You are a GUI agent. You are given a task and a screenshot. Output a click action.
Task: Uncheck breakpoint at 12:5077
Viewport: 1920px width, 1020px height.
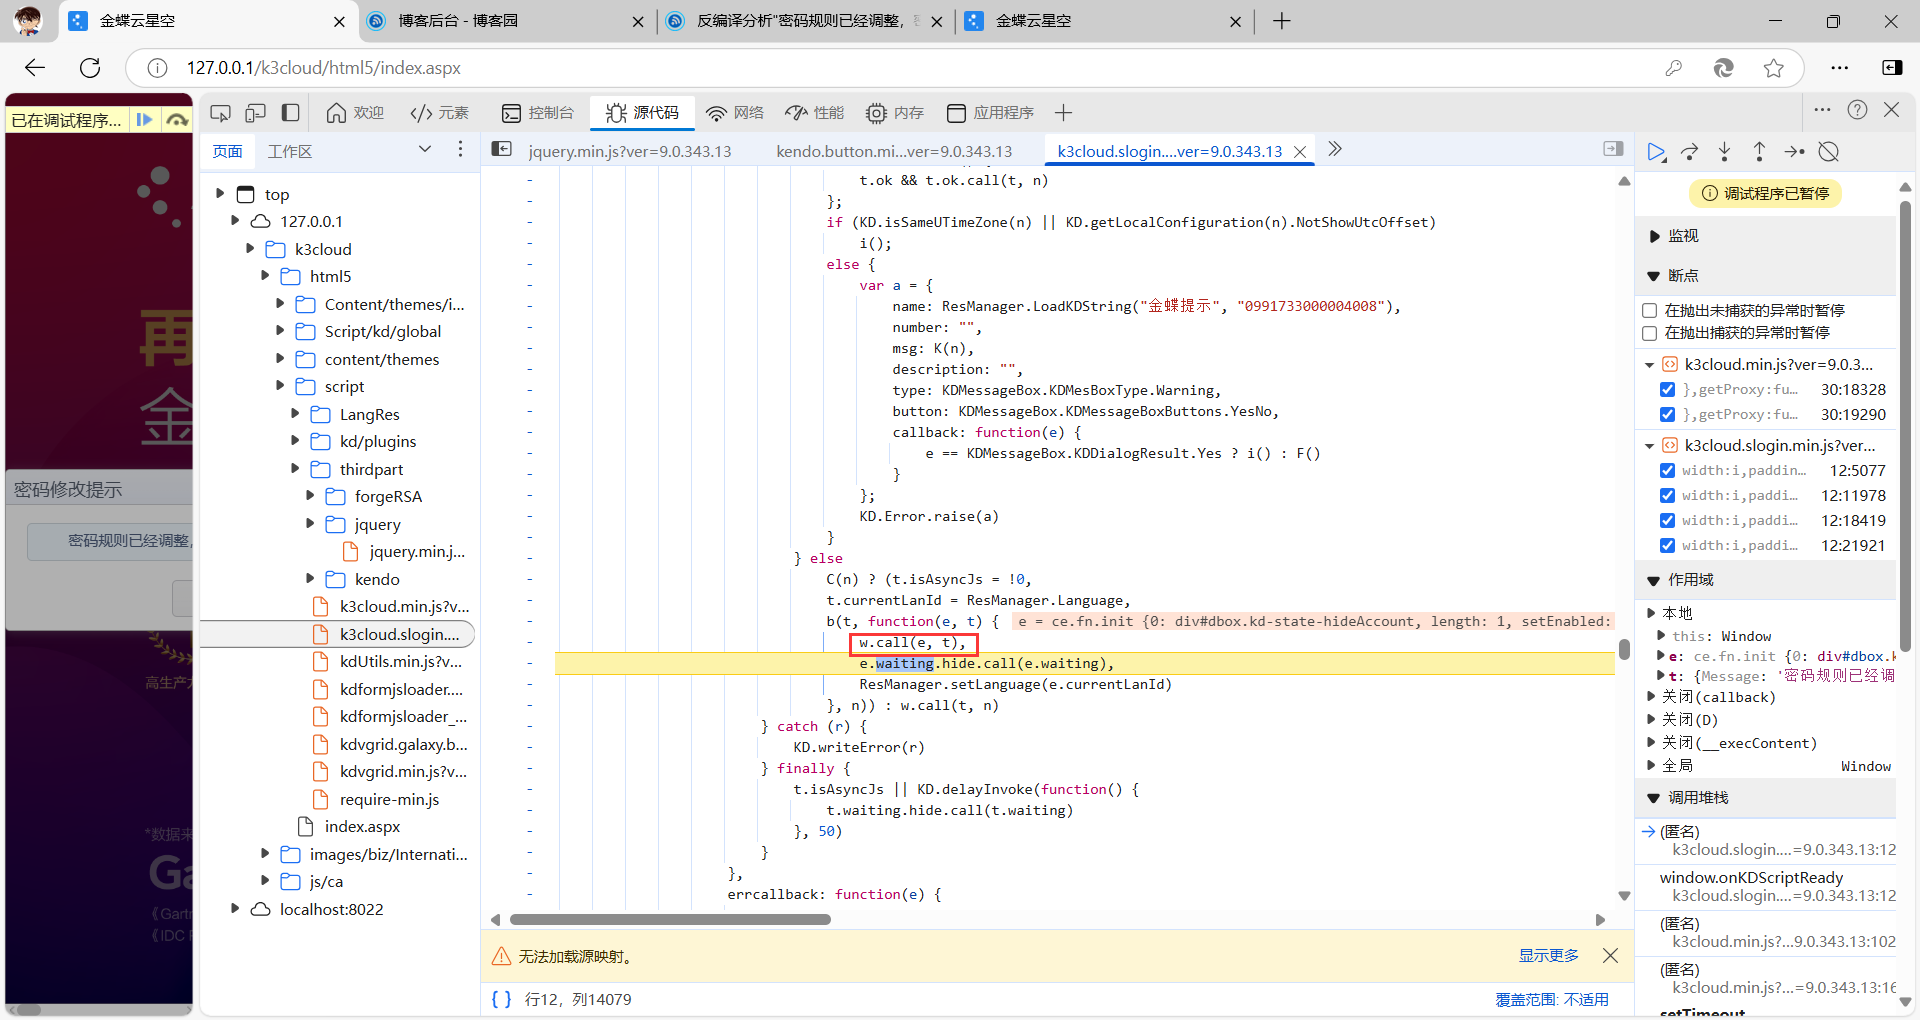1667,471
